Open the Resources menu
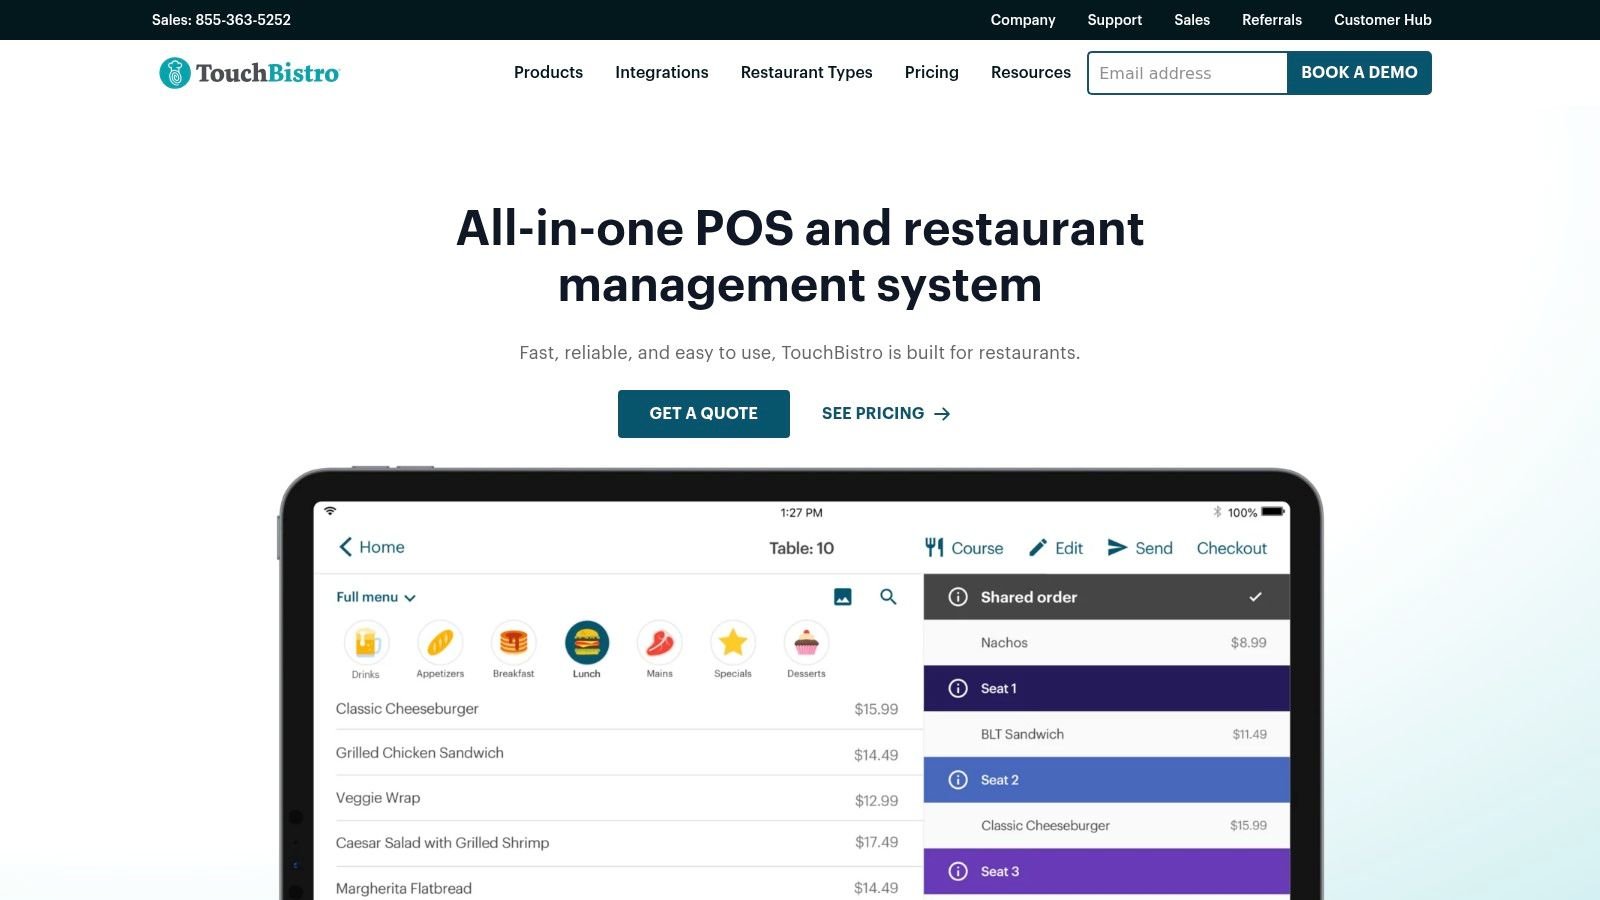Screen dimensions: 1600x900 [x=1031, y=72]
